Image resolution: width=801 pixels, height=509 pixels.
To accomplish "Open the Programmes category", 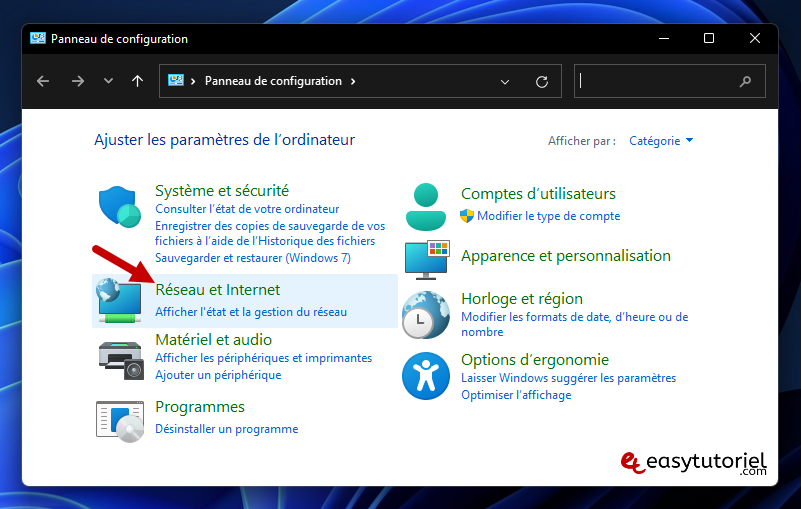I will pos(200,407).
